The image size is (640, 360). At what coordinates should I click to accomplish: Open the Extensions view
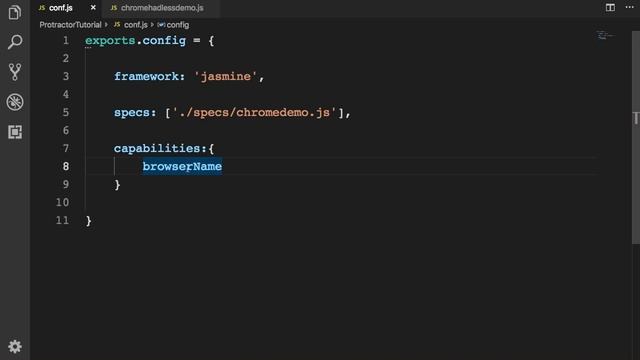(x=15, y=132)
